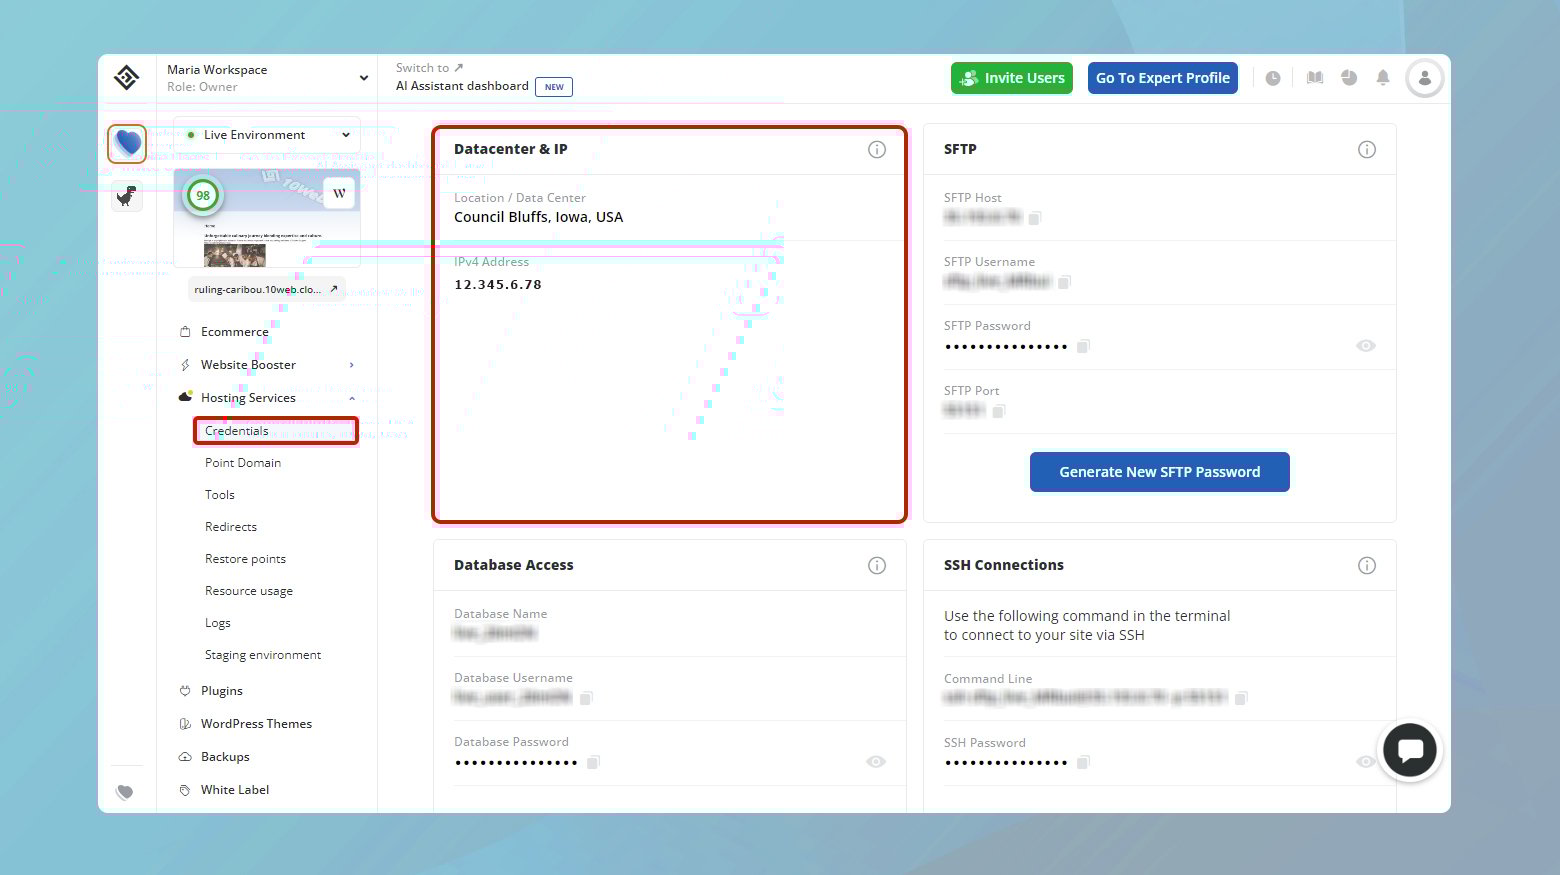
Task: Reveal the SSH Password eye toggle
Action: 1366,762
